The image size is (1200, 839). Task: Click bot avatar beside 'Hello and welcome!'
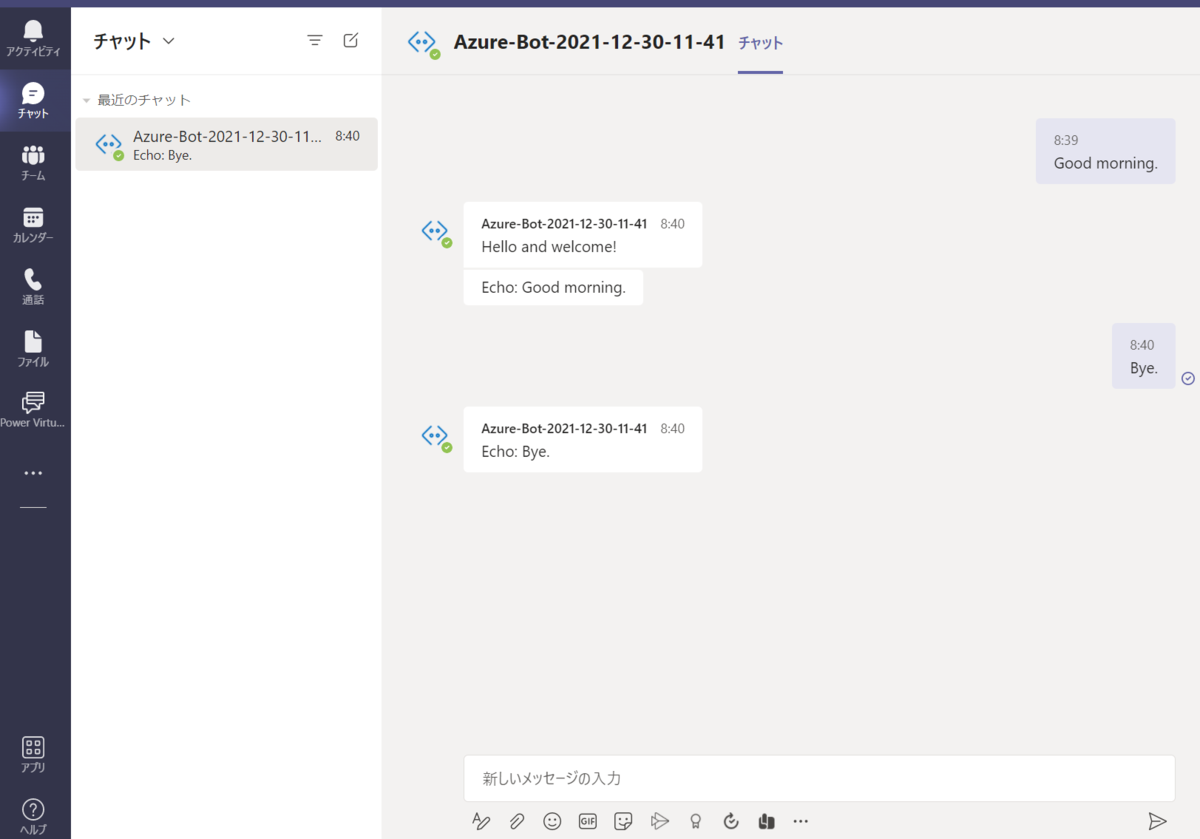coord(436,232)
